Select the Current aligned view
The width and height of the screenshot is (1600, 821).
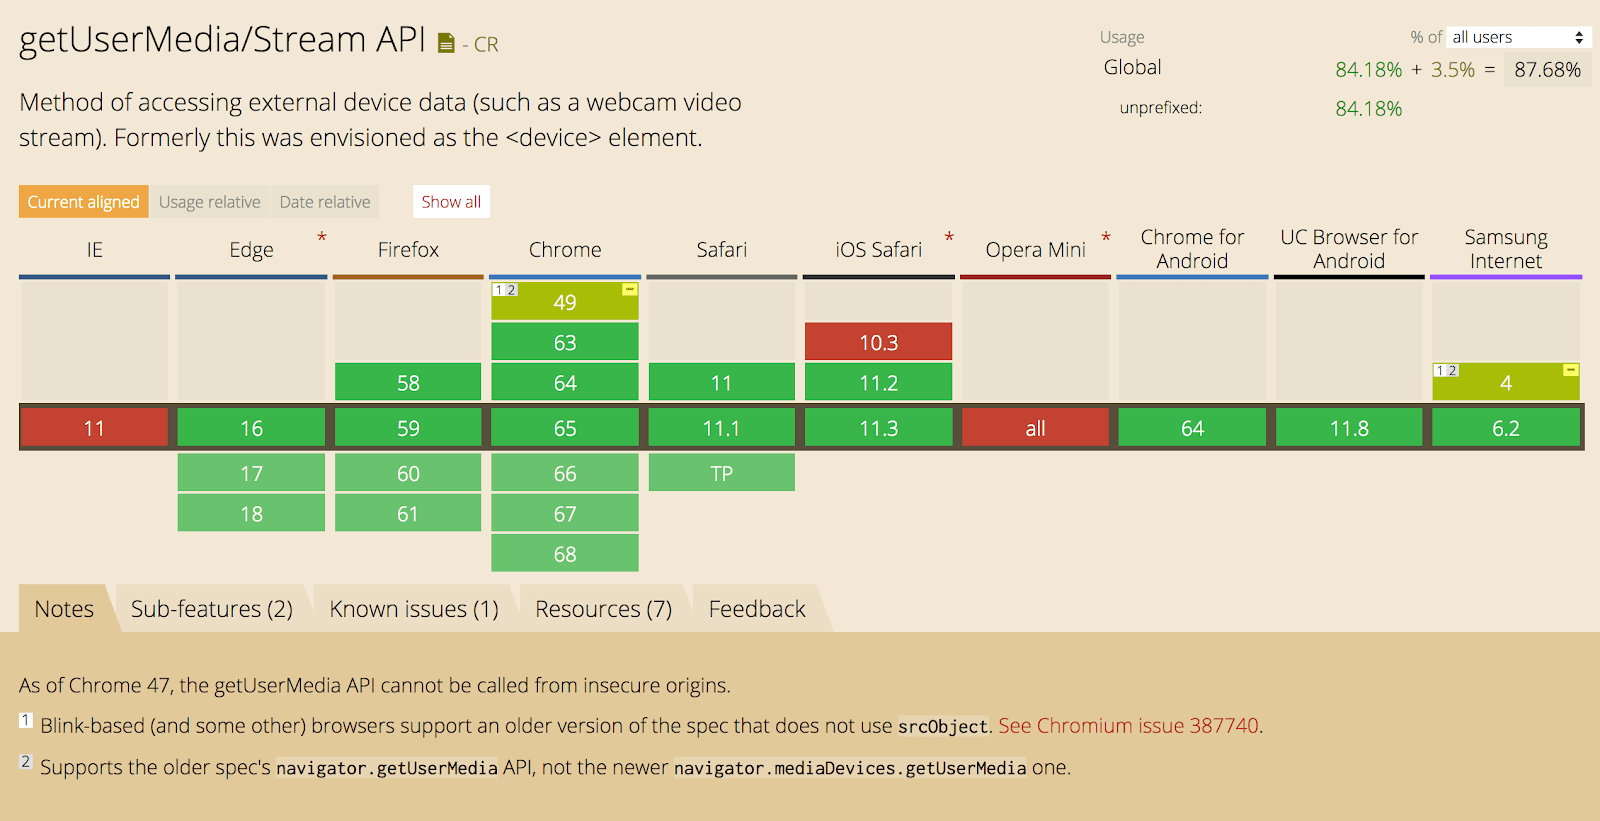[x=84, y=202]
